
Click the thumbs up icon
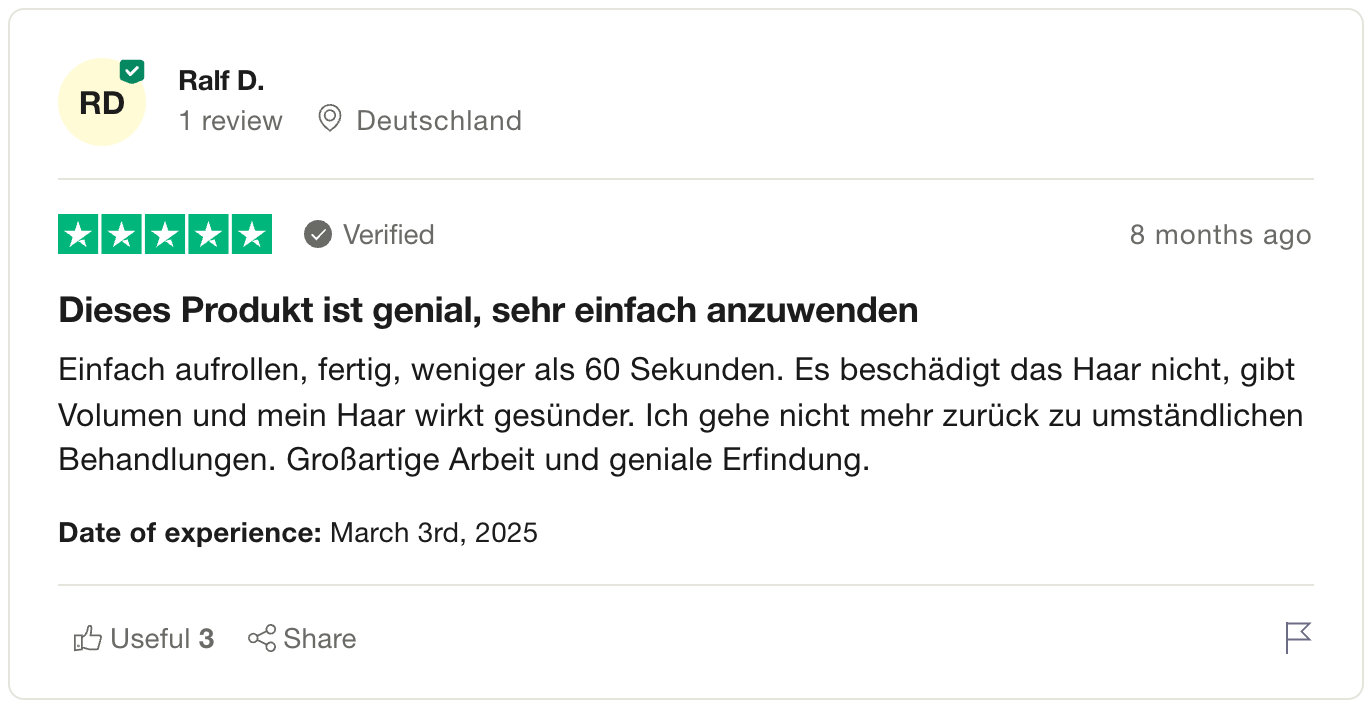[x=88, y=639]
